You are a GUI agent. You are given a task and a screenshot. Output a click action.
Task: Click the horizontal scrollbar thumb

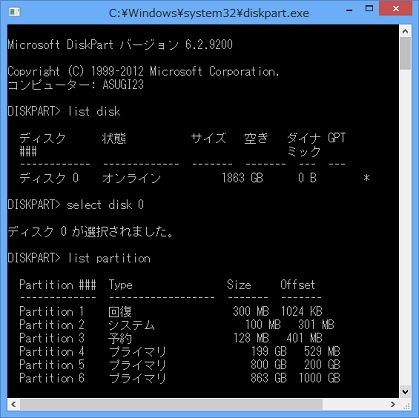(171, 404)
